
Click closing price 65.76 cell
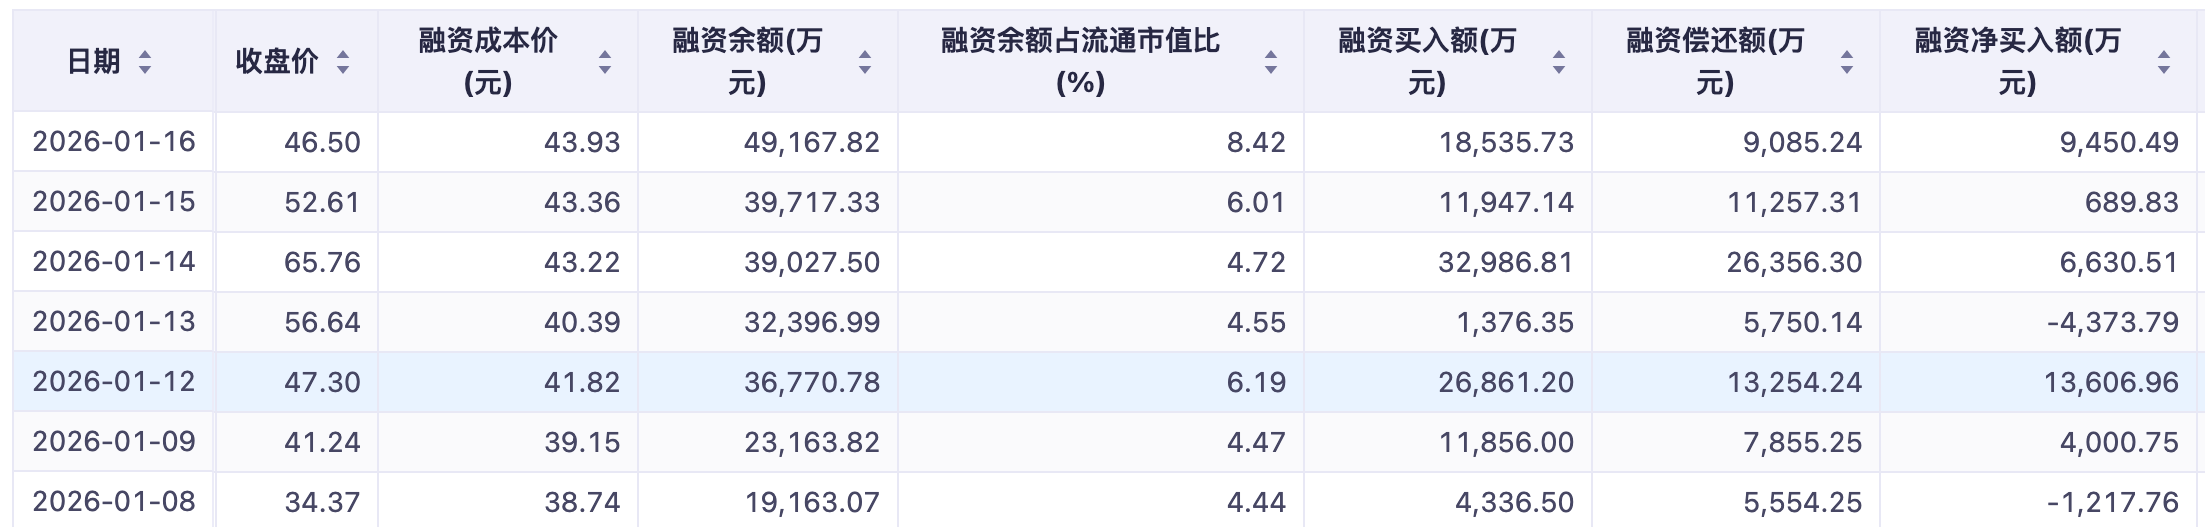coord(322,262)
